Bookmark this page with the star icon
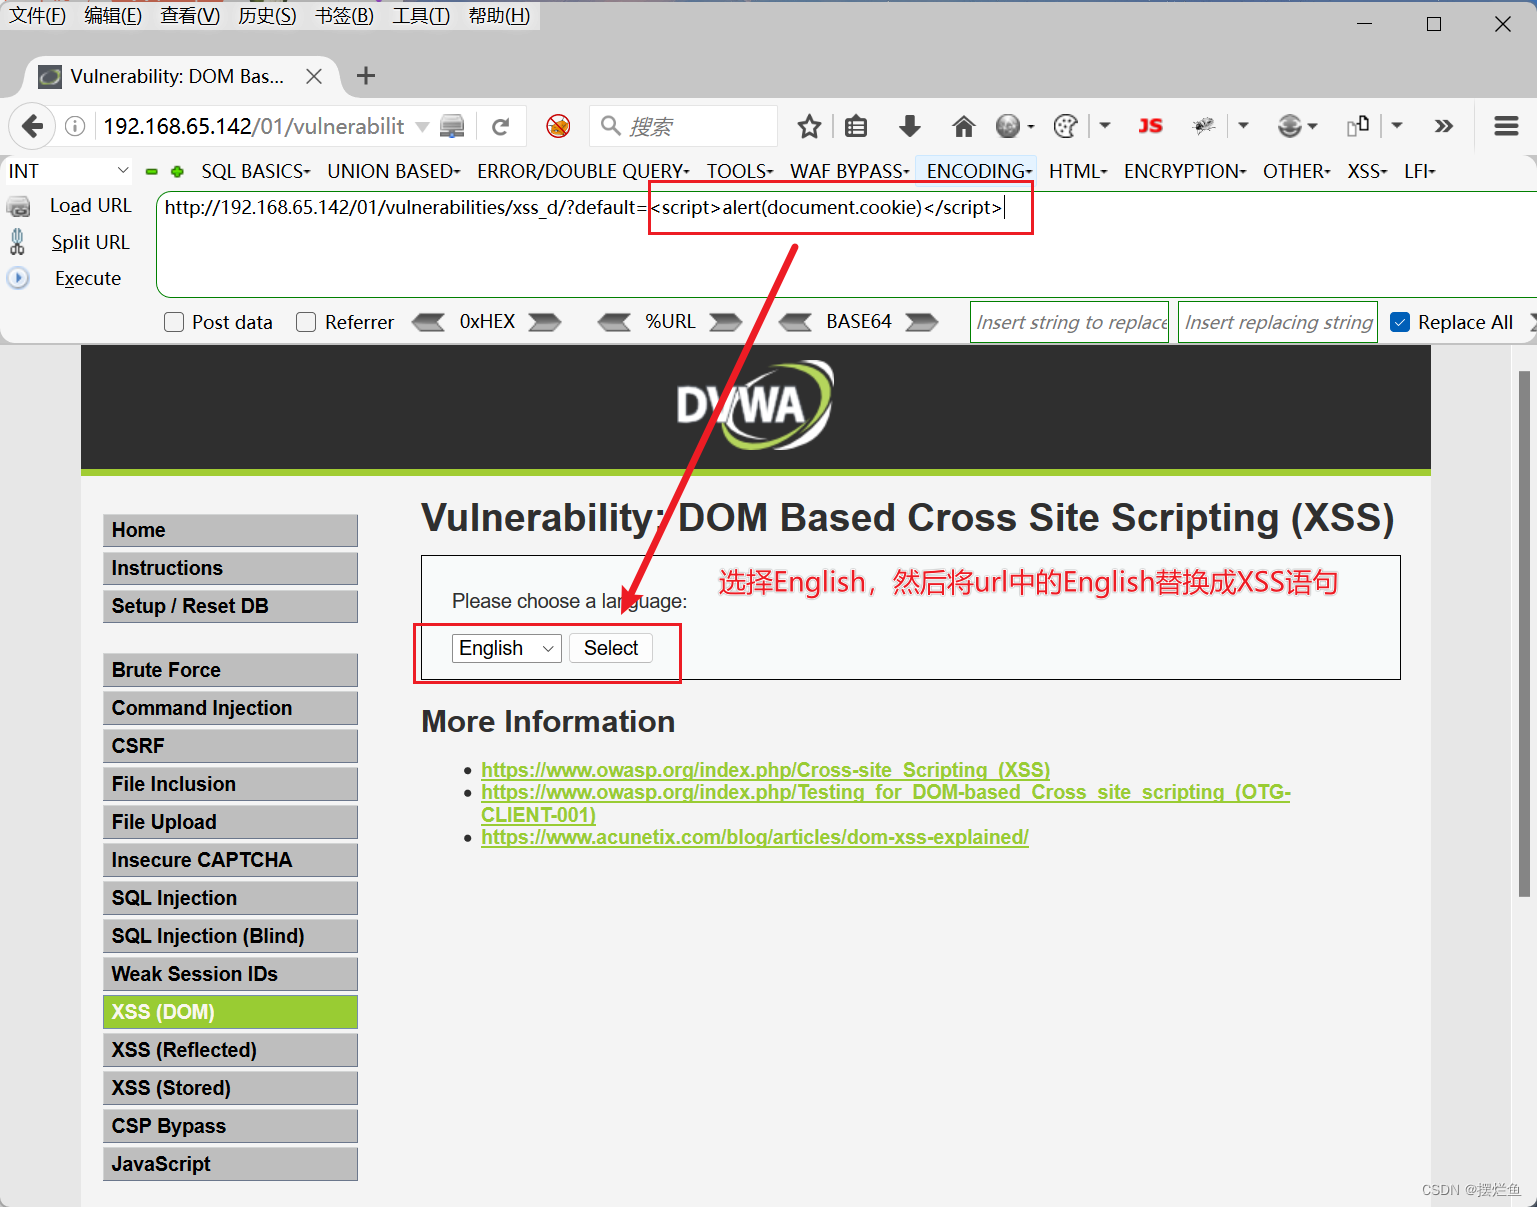Screen dimensions: 1537x1207 coord(809,126)
